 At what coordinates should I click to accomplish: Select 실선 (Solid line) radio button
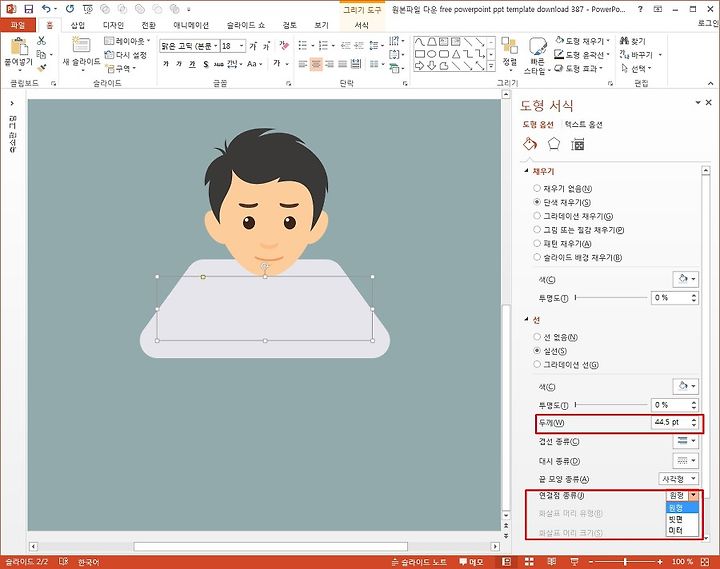coord(536,351)
